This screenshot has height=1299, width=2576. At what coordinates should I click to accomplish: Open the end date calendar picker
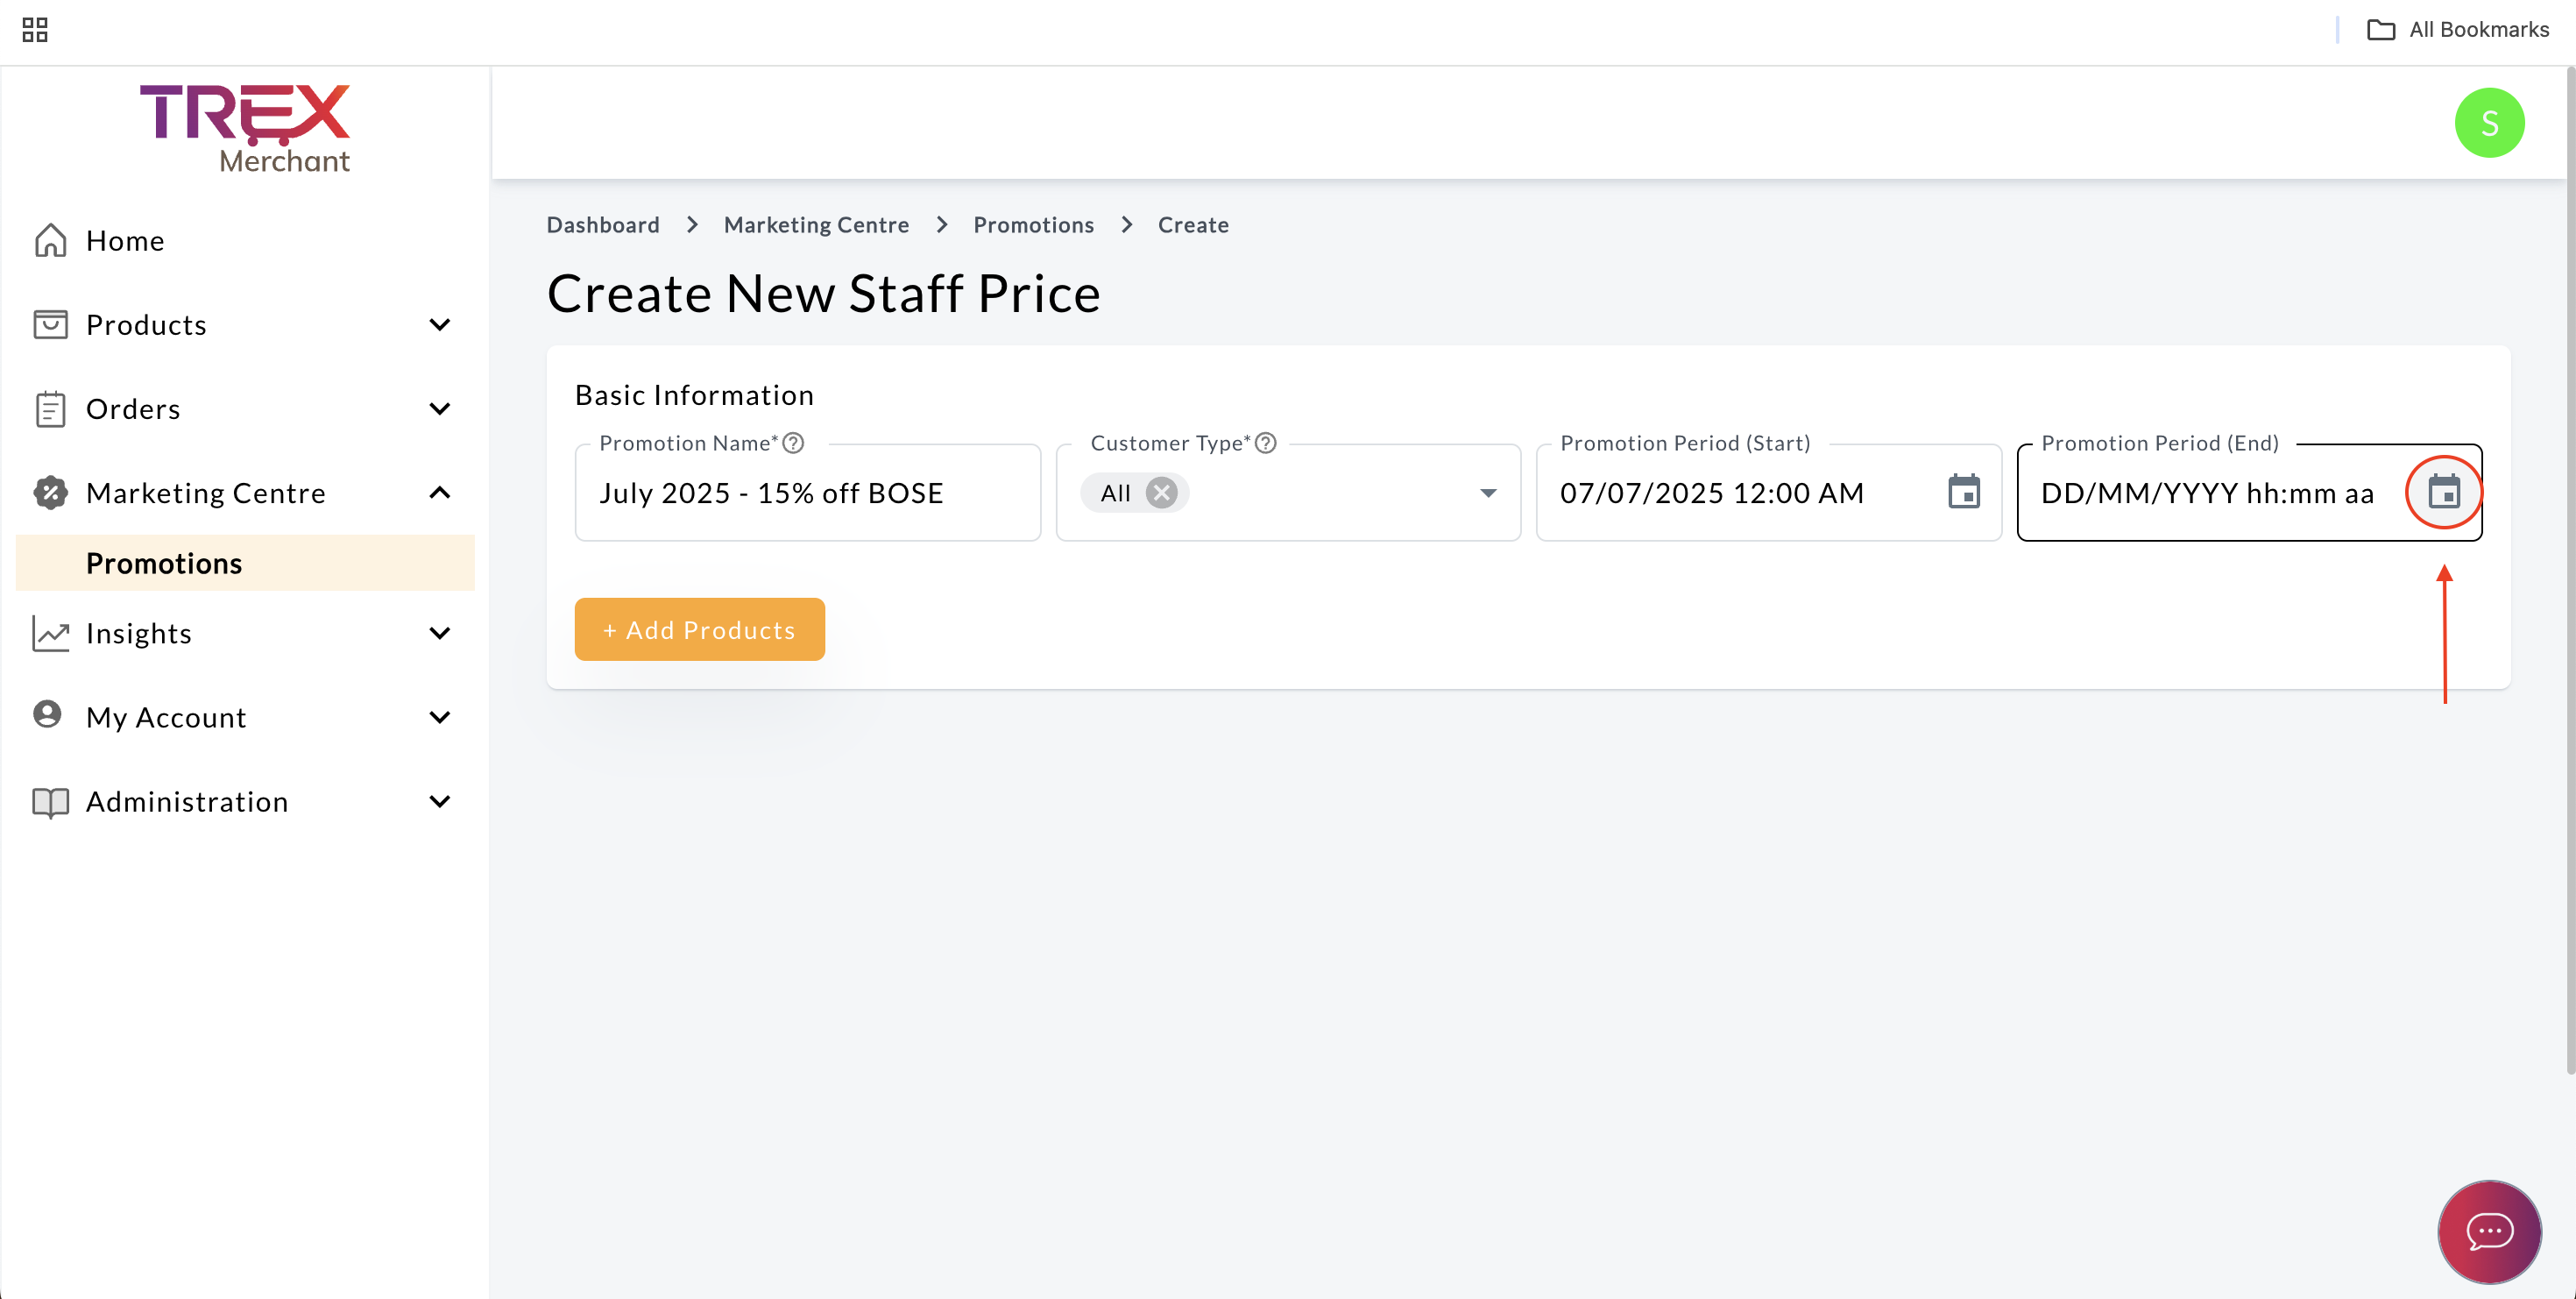tap(2443, 492)
